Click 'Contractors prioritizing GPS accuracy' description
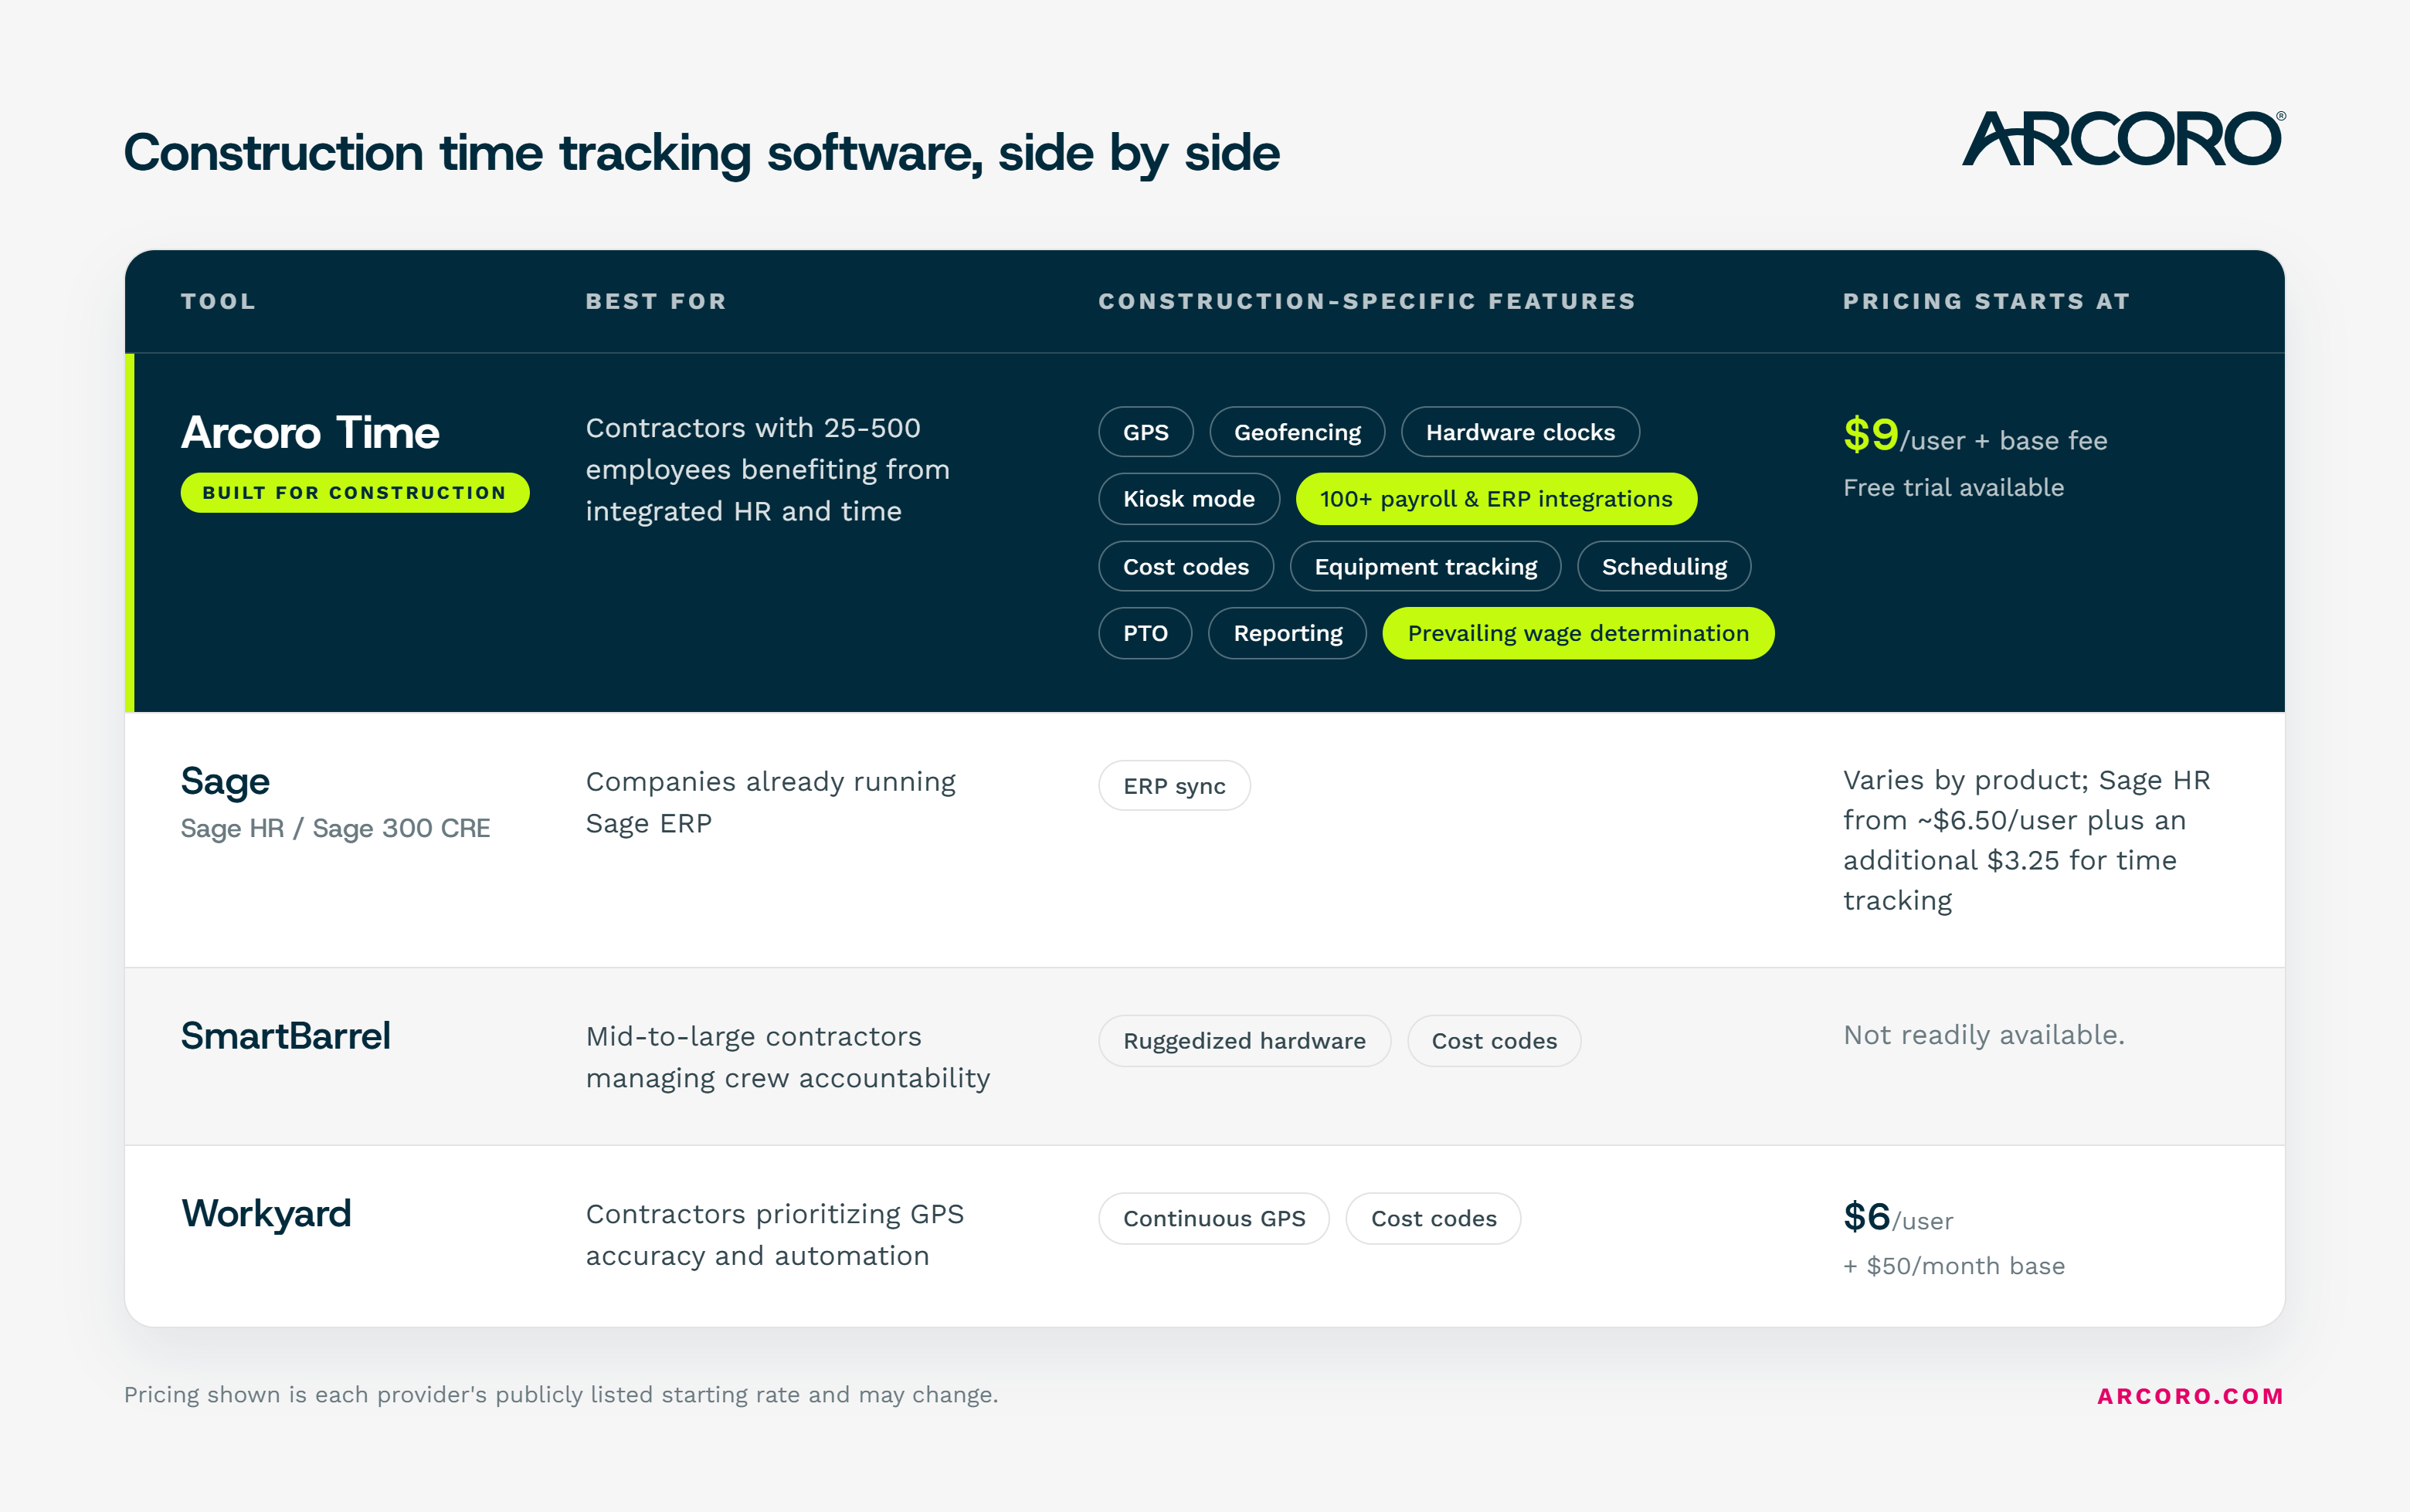This screenshot has height=1512, width=2410. (774, 1235)
